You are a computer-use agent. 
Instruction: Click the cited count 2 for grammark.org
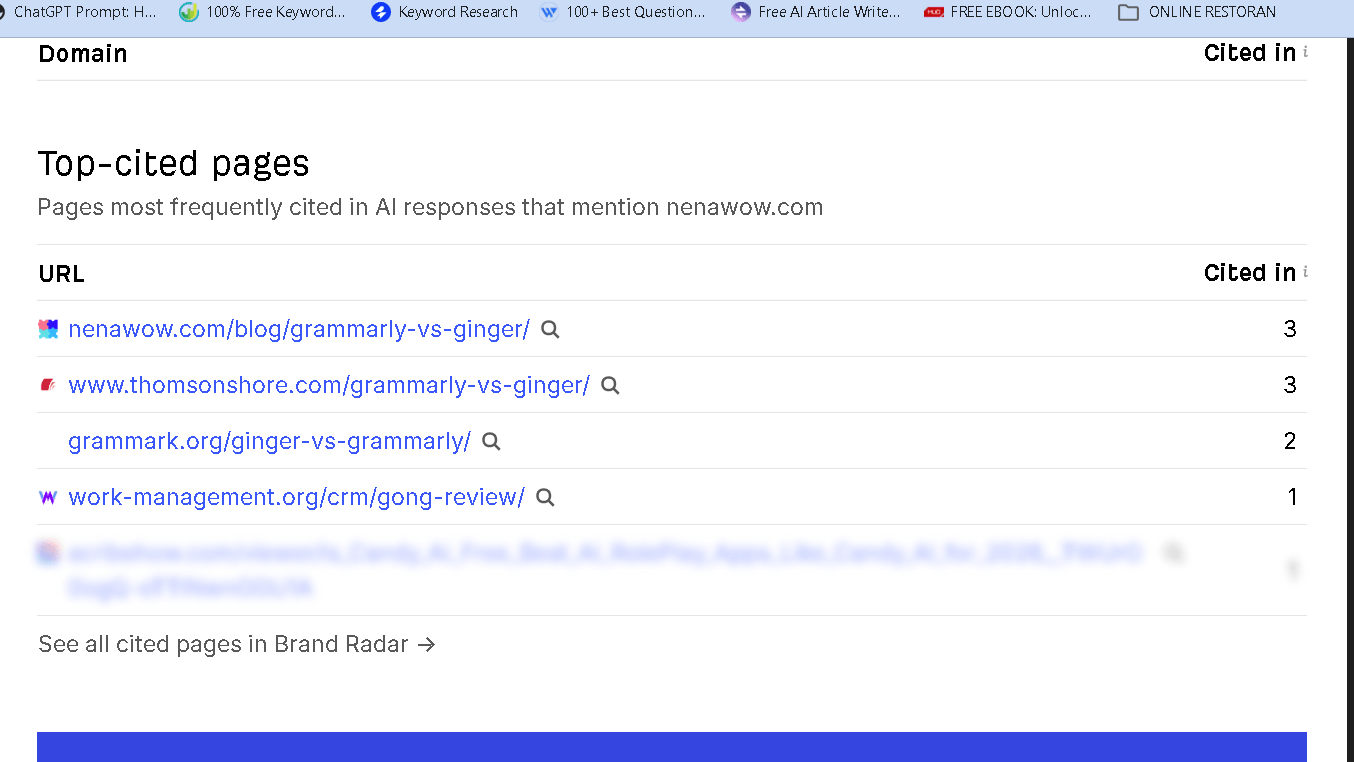(x=1290, y=441)
